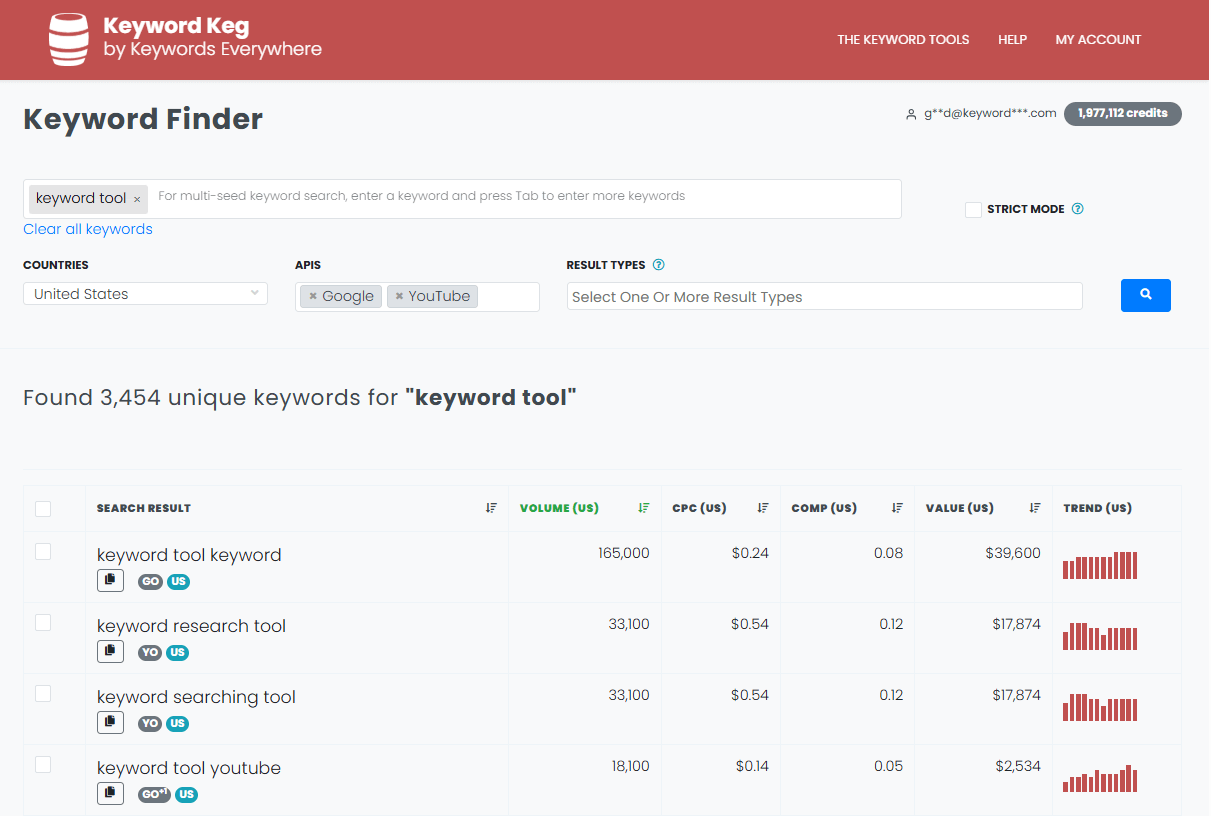Copy 'keyword tool keyword' to clipboard
Image resolution: width=1211 pixels, height=816 pixels.
110,580
